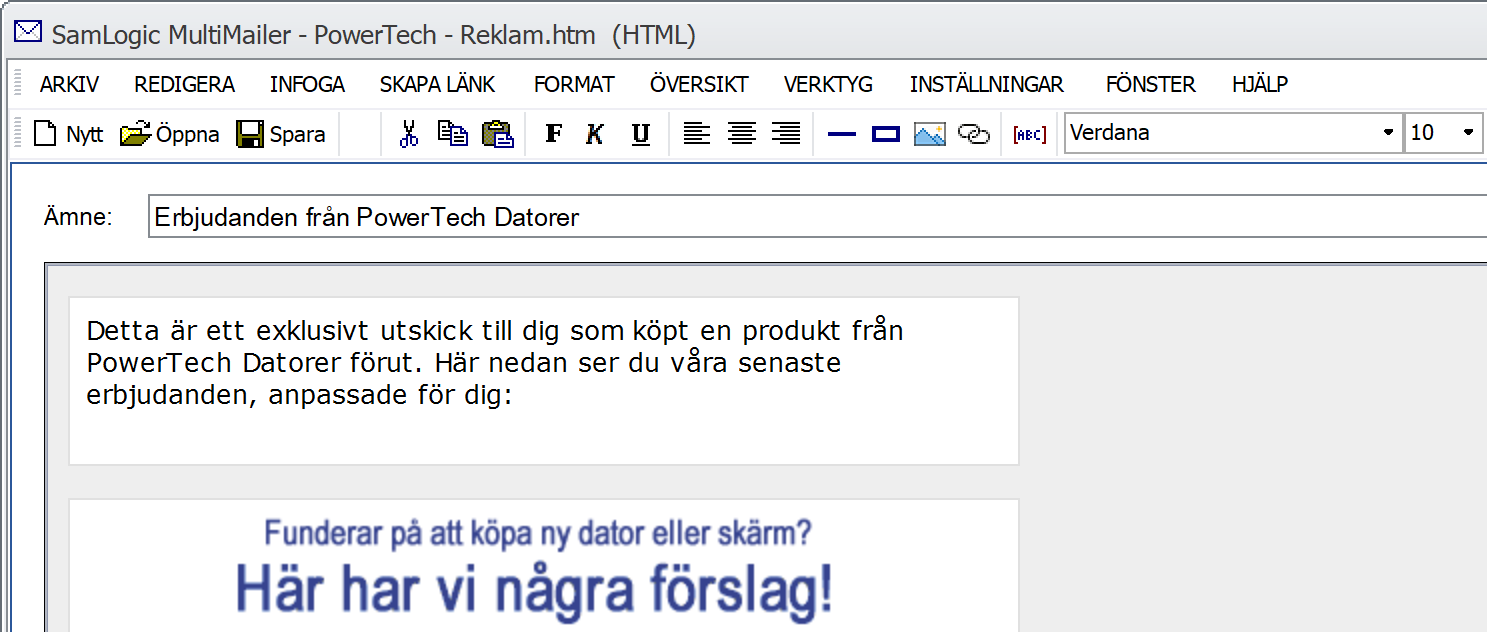
Task: Open the VERKTYG menu
Action: tap(828, 85)
